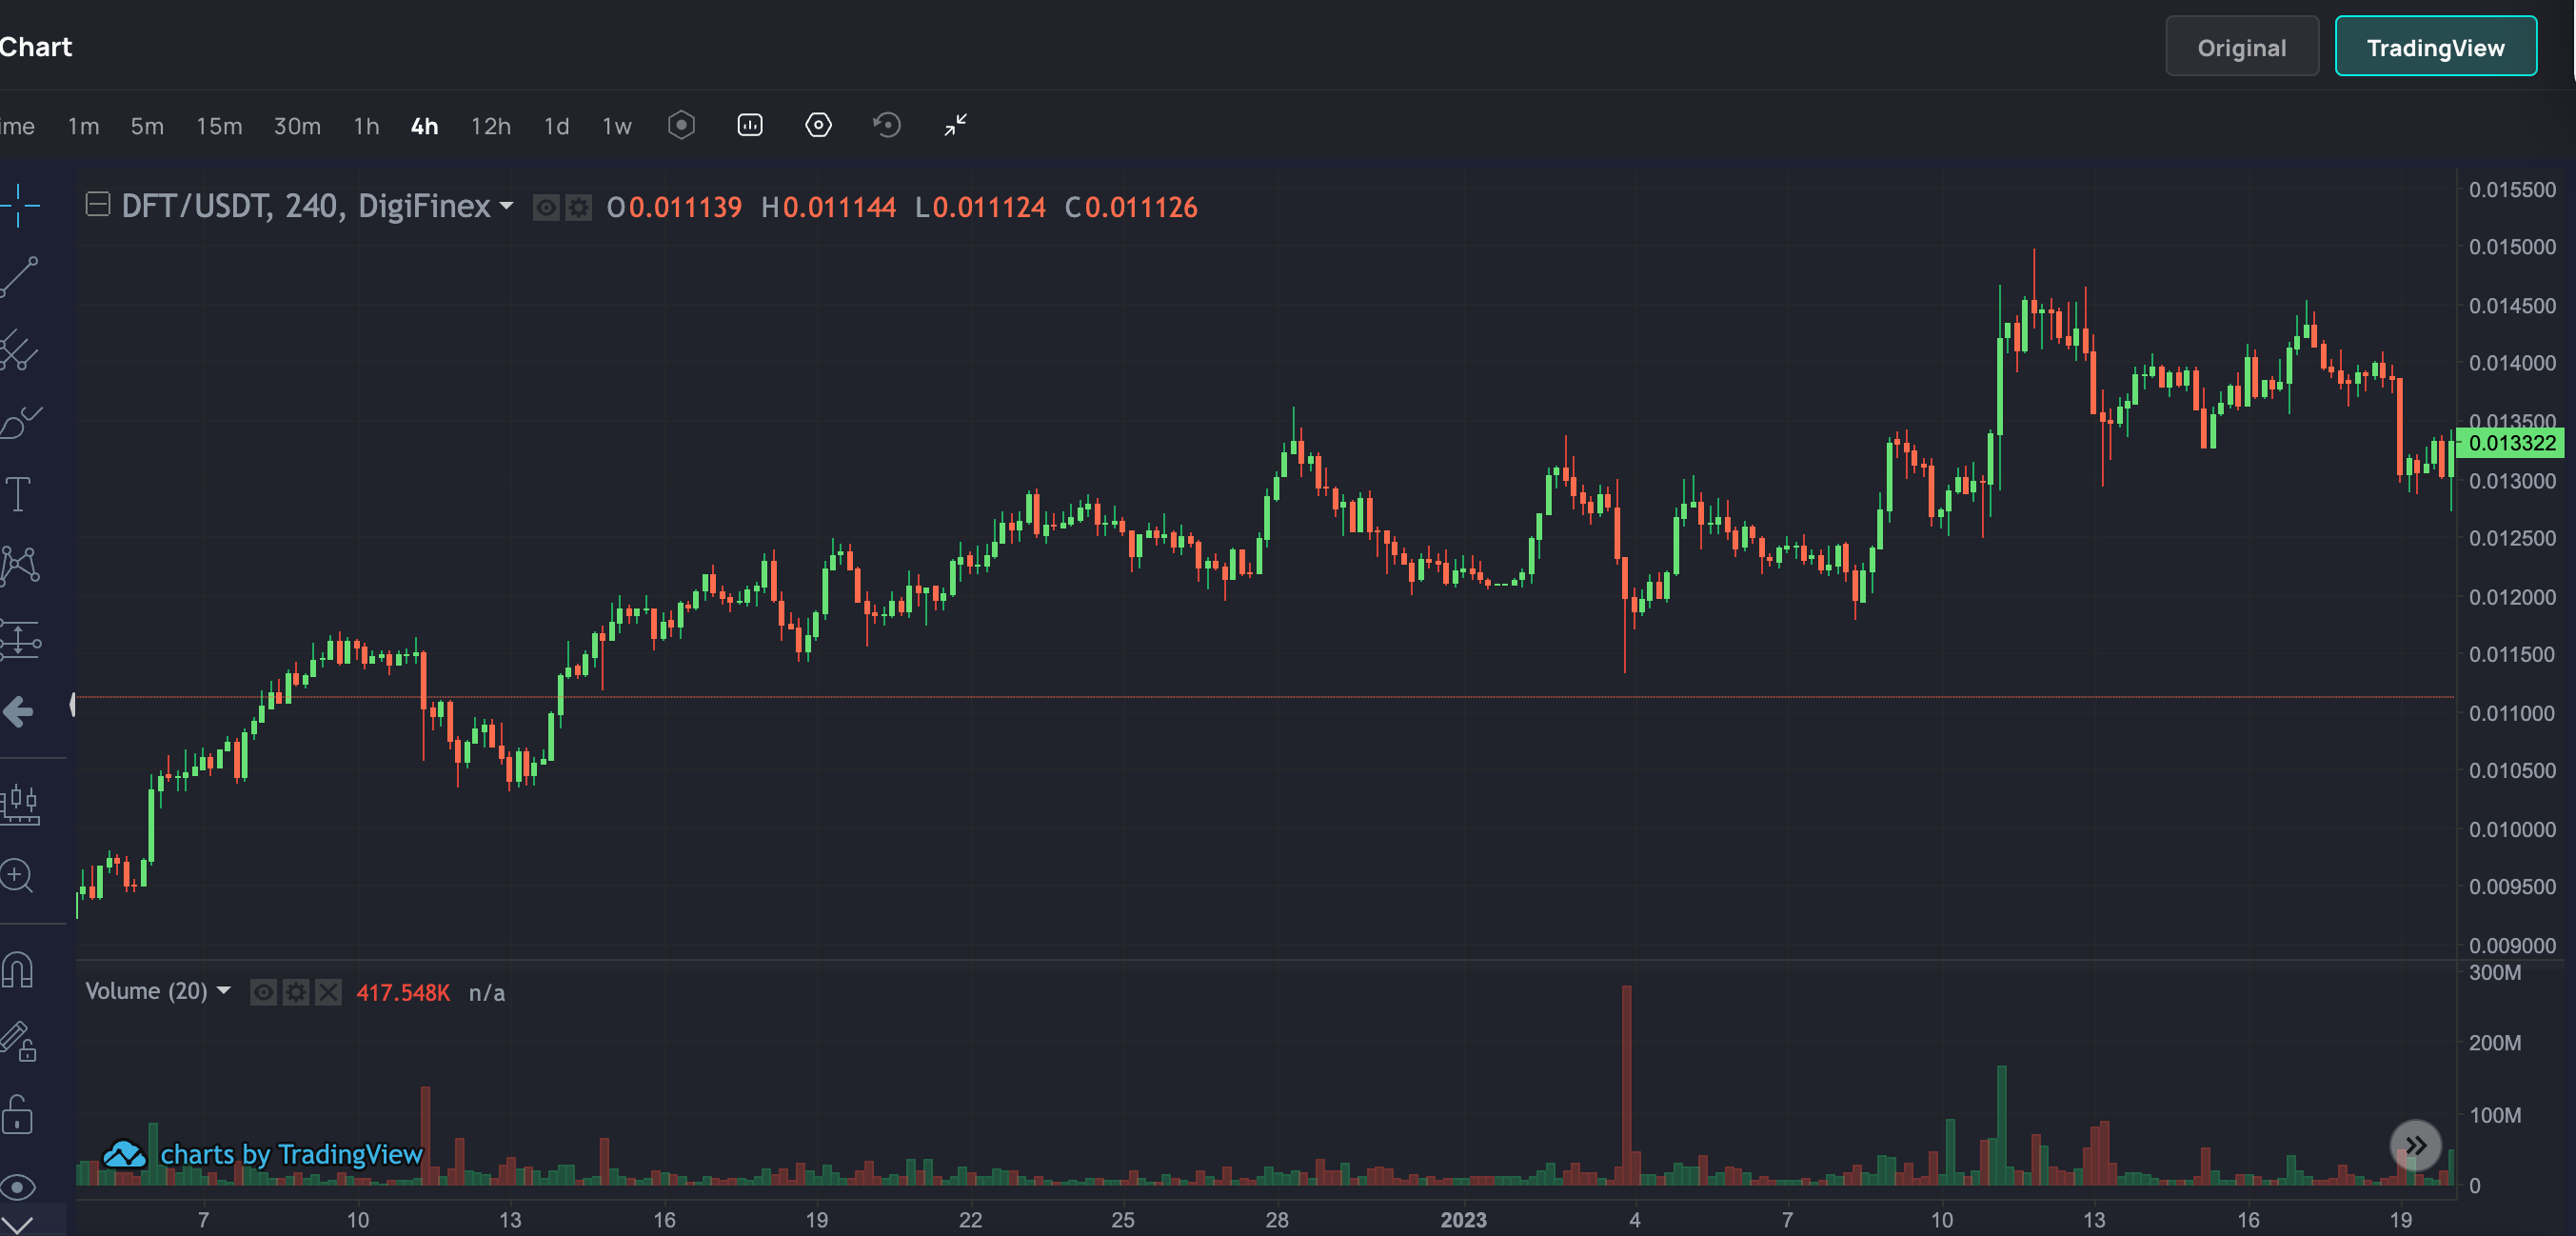Click the current price label 0.013322

click(x=2511, y=443)
